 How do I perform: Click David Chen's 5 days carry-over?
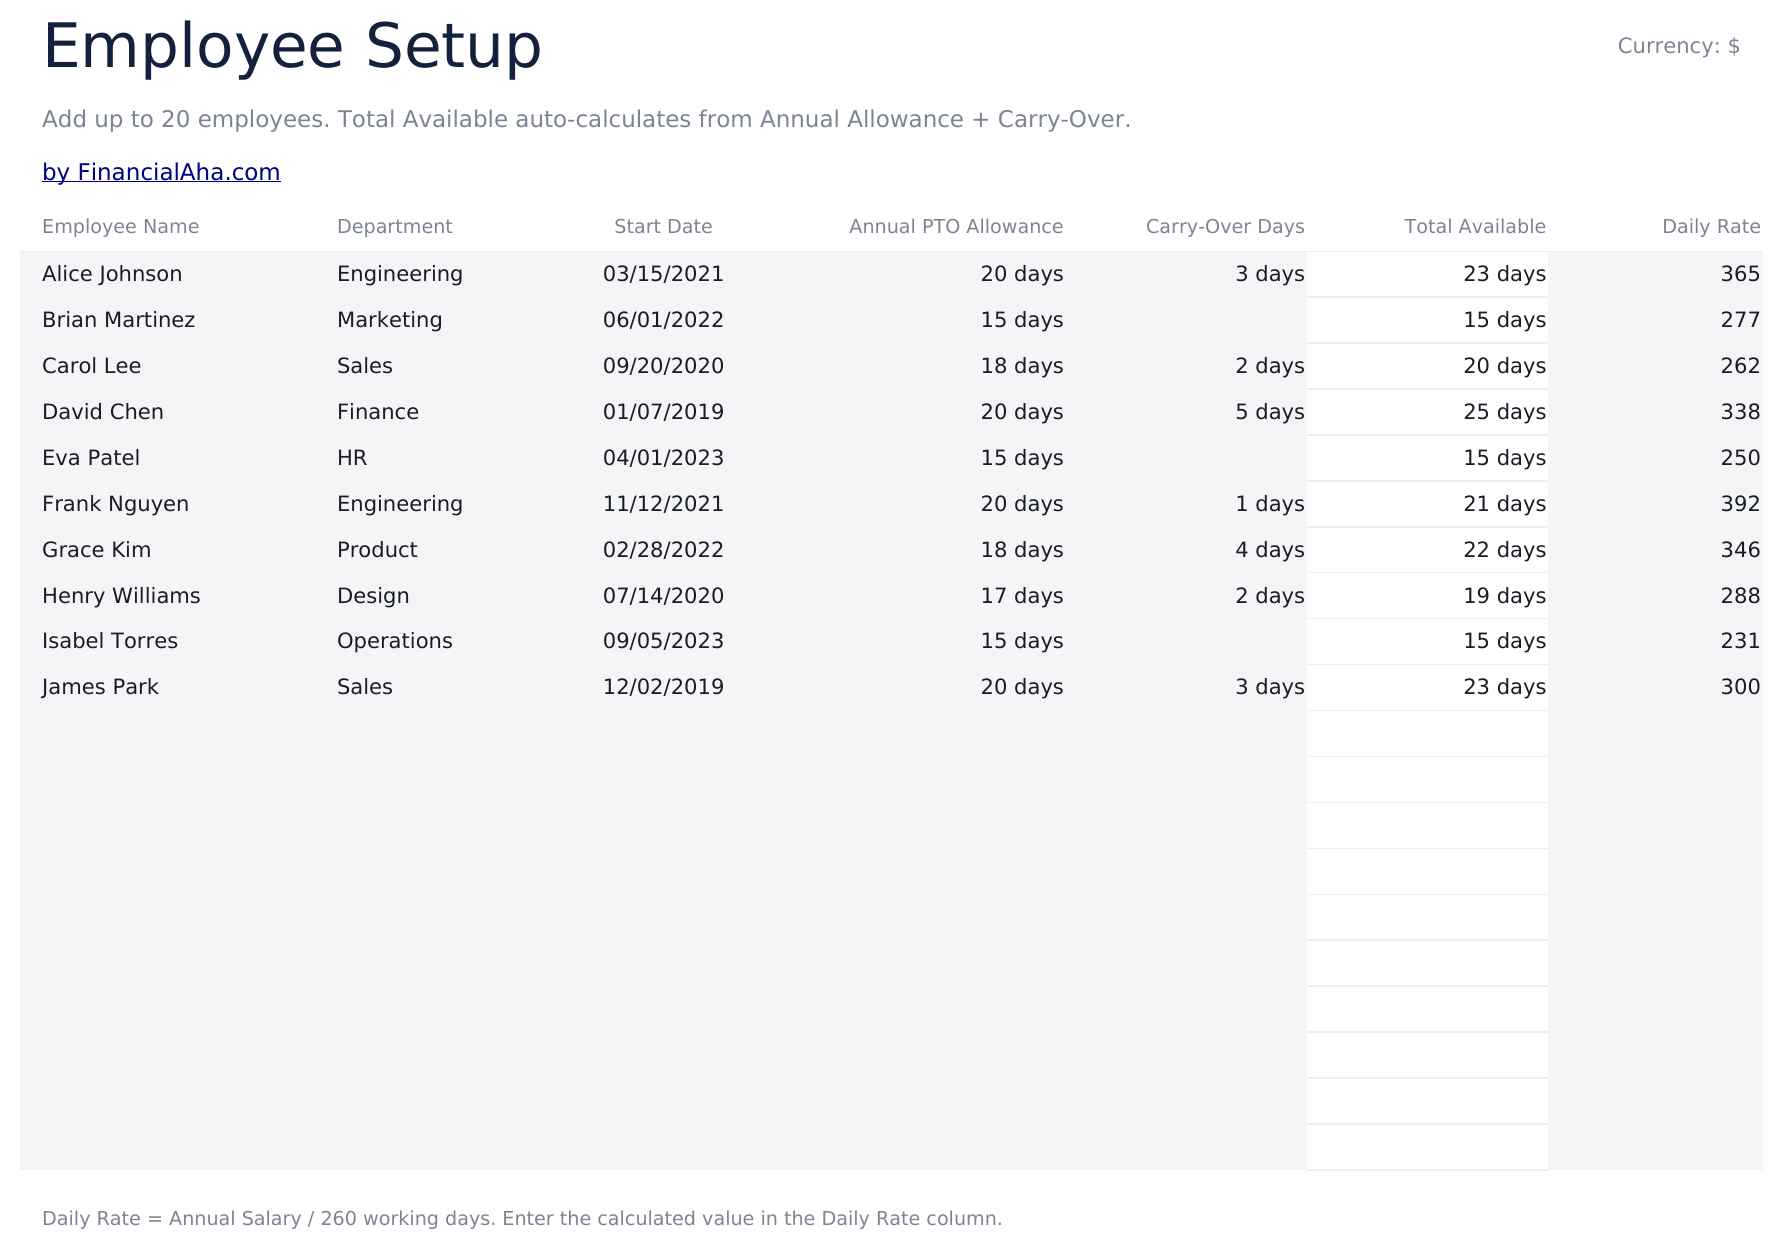(1270, 412)
